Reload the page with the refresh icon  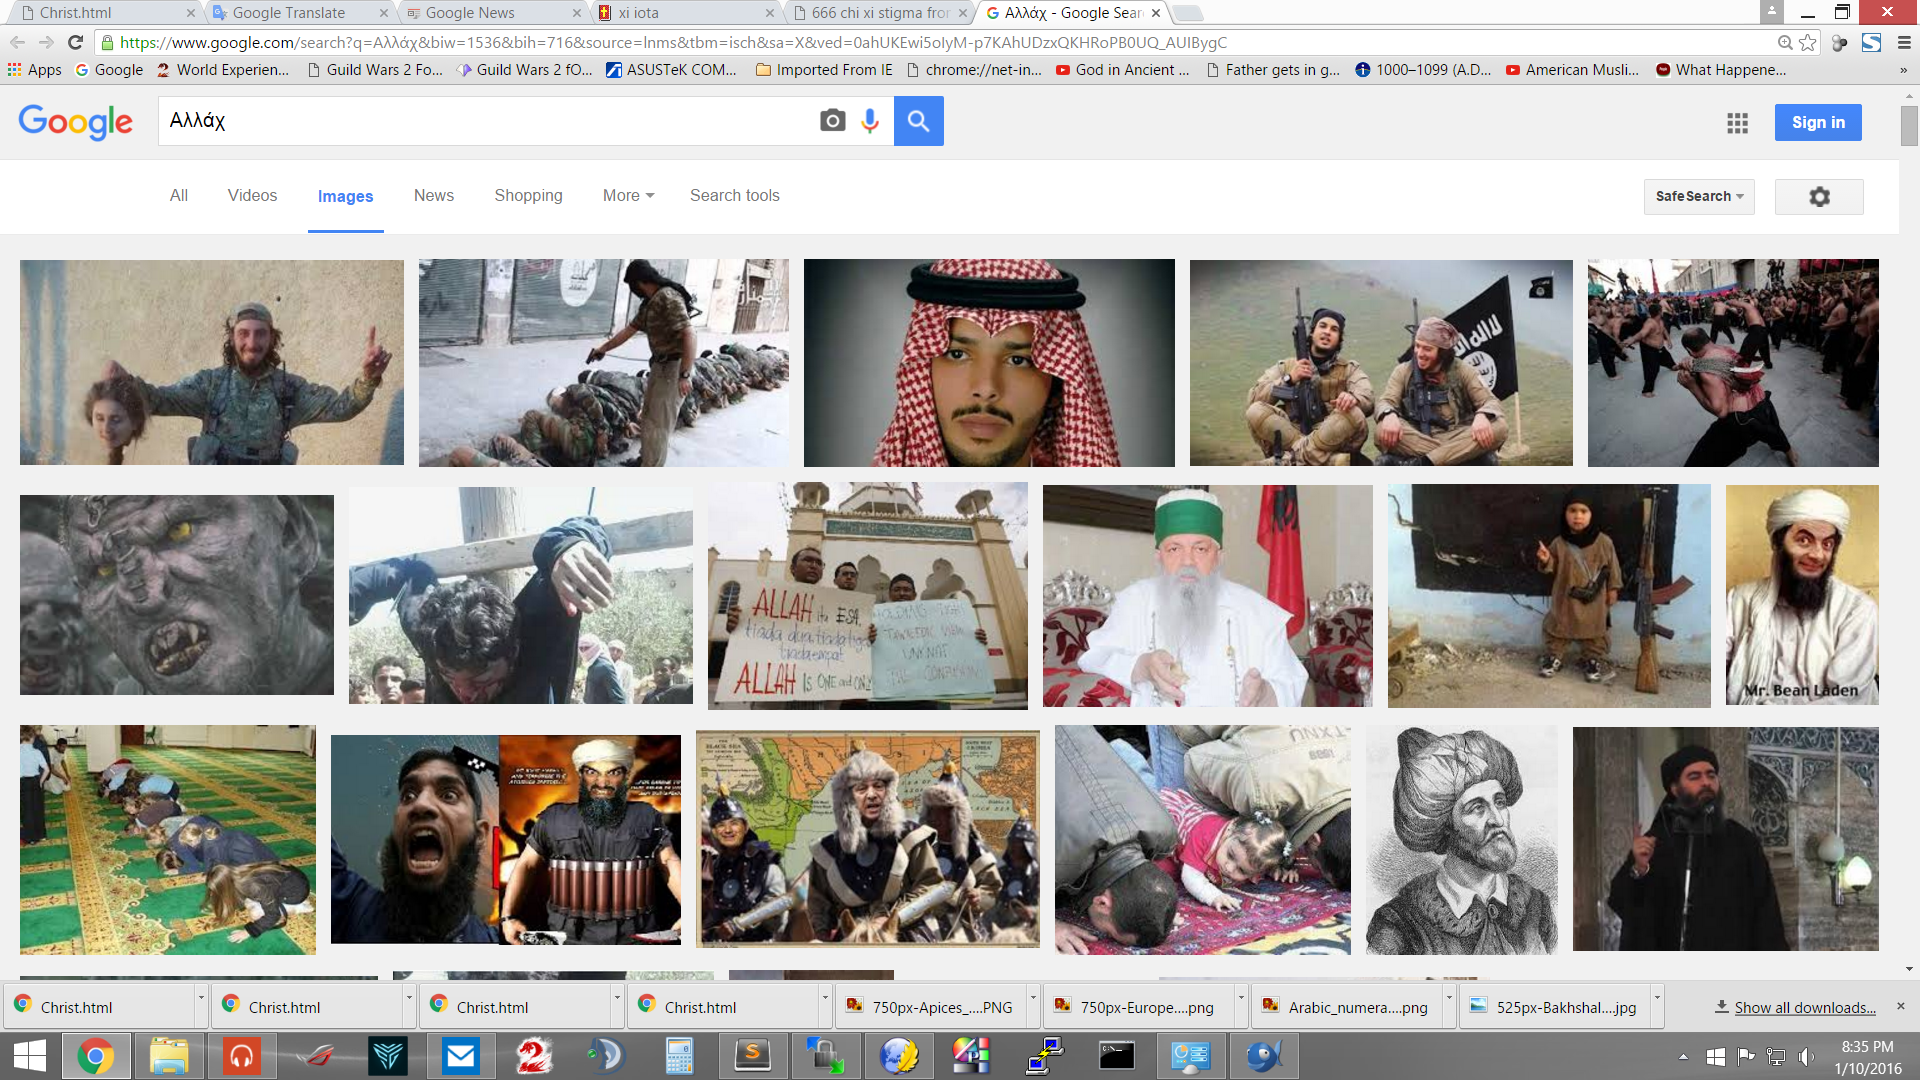tap(75, 42)
